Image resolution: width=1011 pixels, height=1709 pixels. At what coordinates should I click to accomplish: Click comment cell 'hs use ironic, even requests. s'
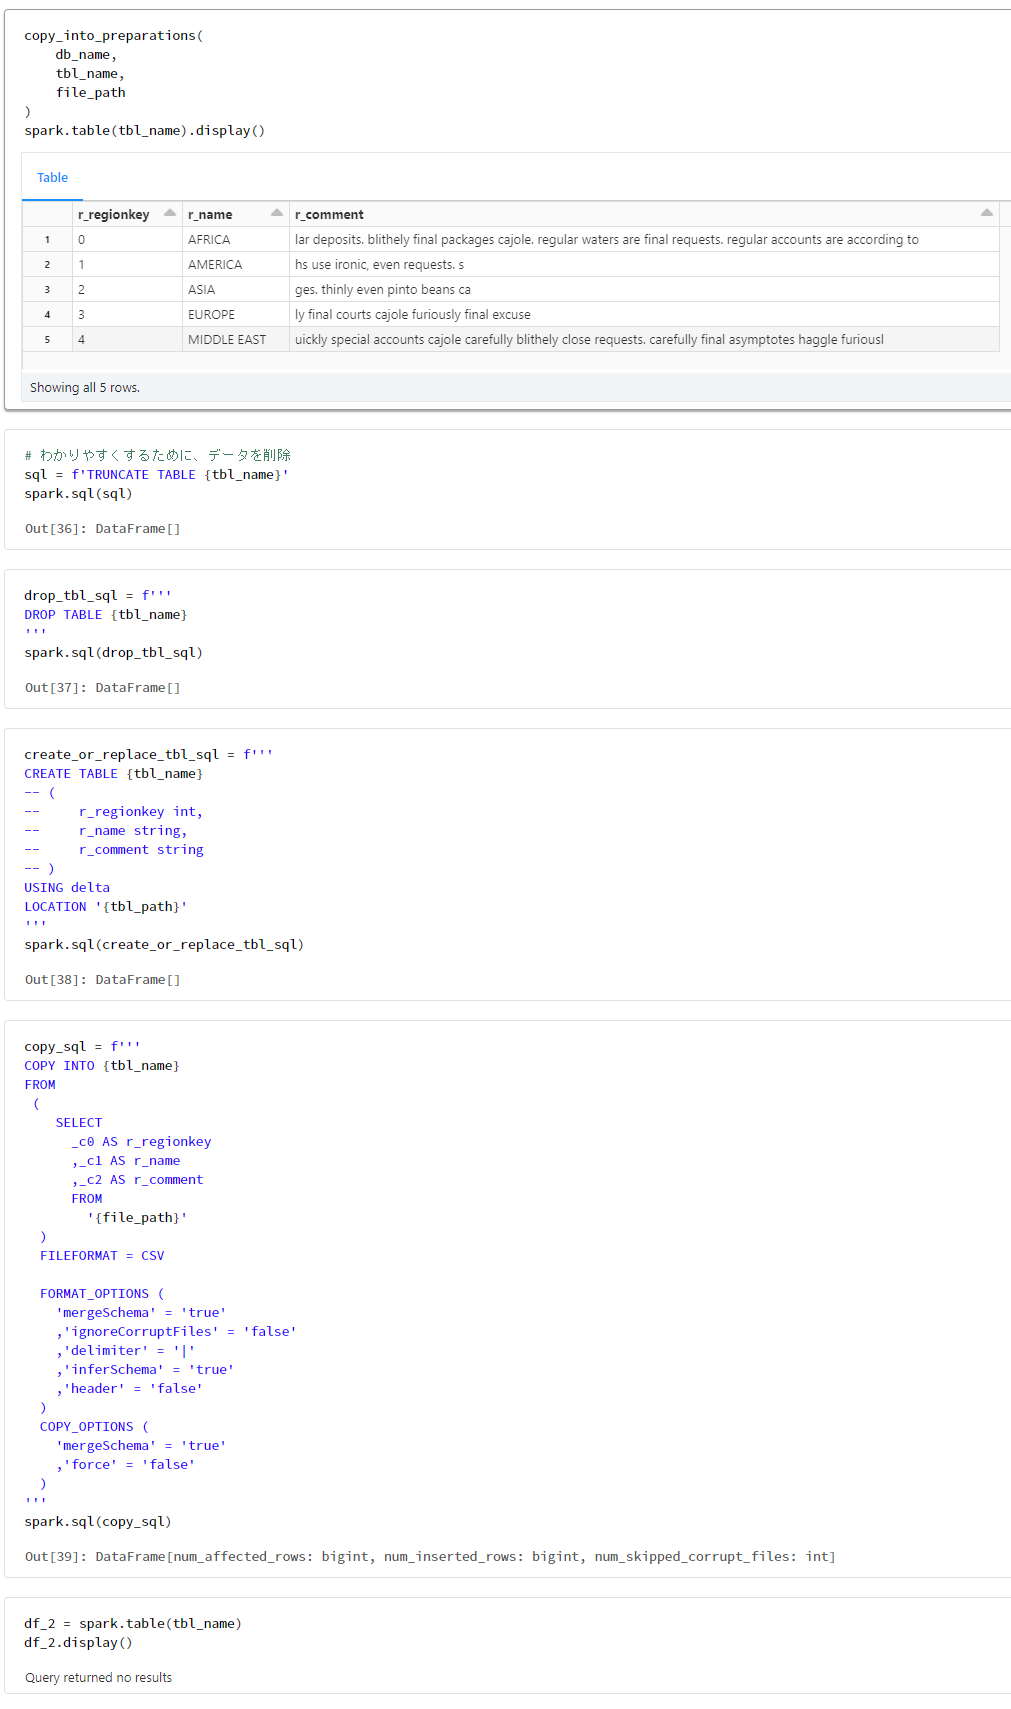tap(644, 265)
